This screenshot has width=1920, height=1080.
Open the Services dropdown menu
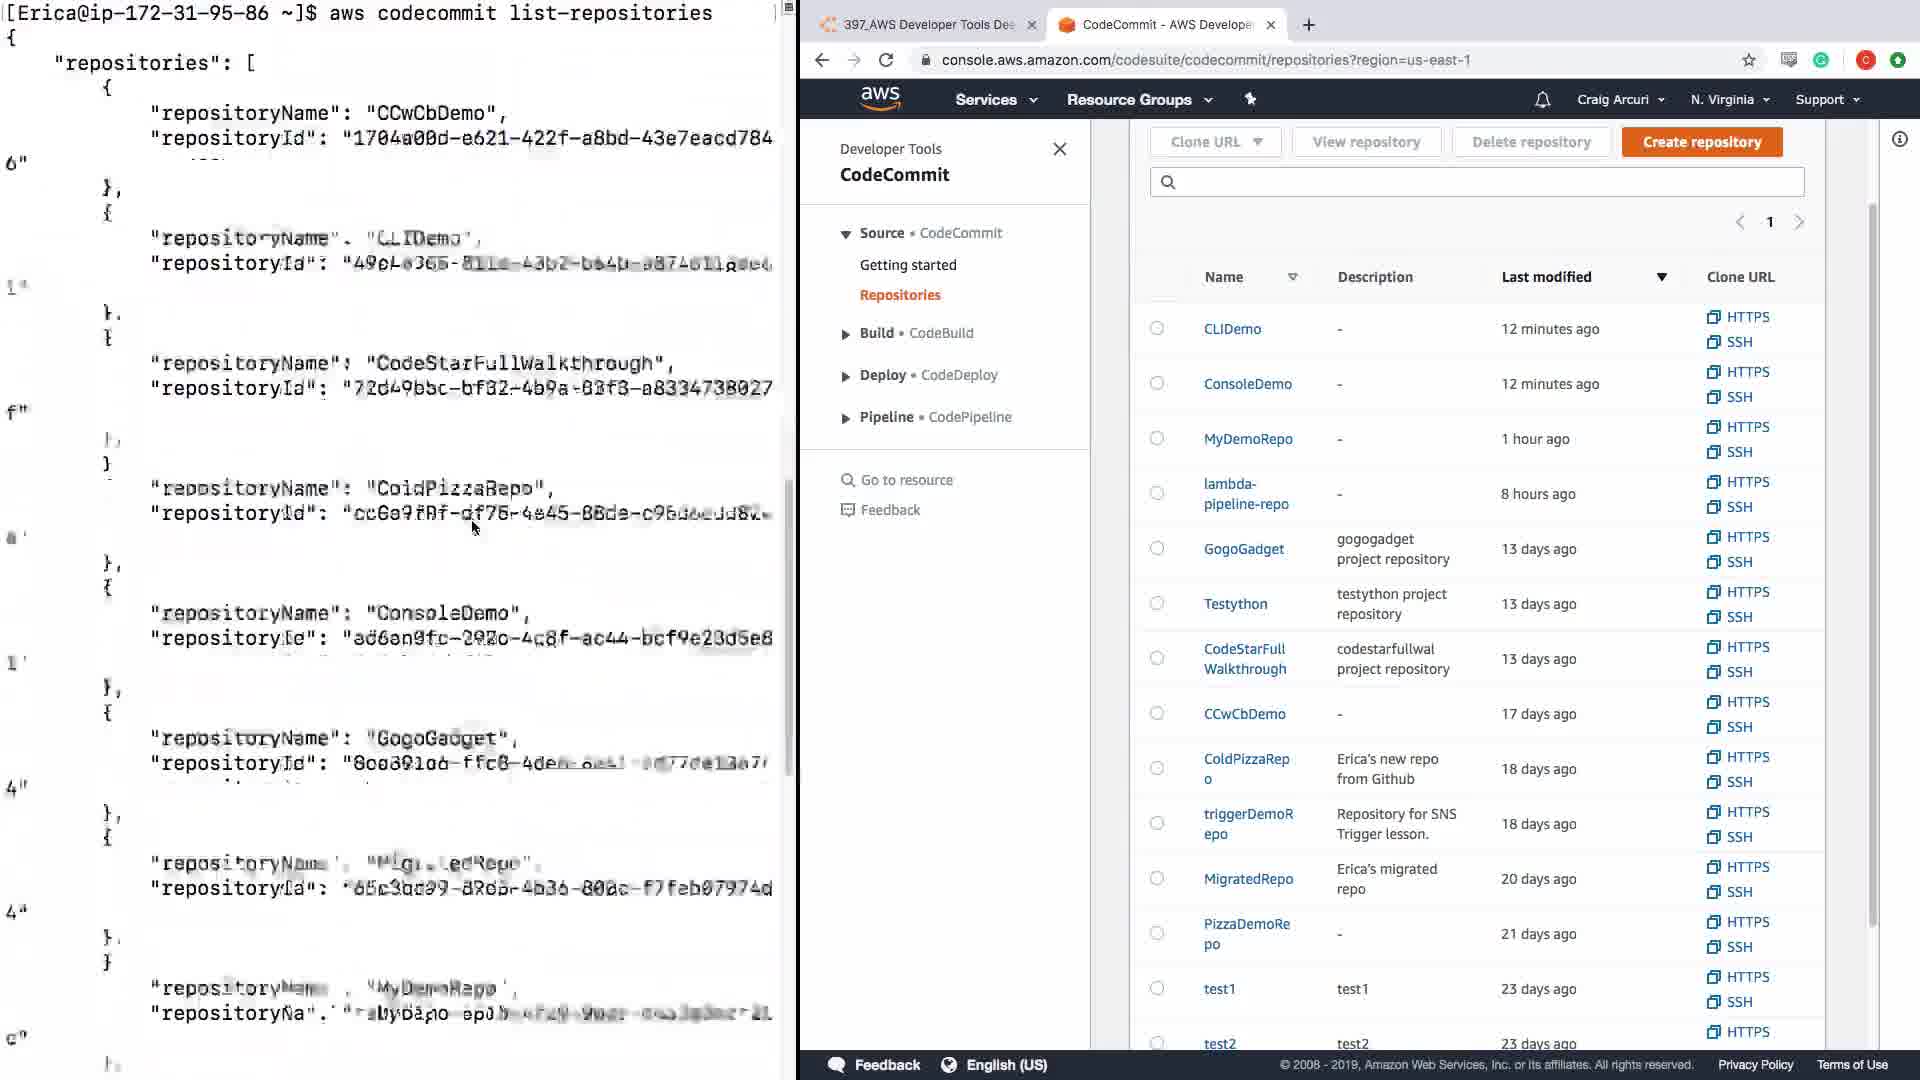(995, 99)
